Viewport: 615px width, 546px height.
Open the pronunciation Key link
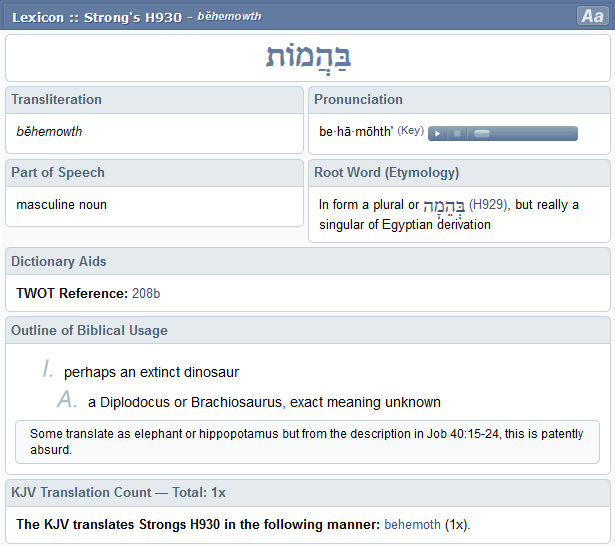[x=411, y=131]
